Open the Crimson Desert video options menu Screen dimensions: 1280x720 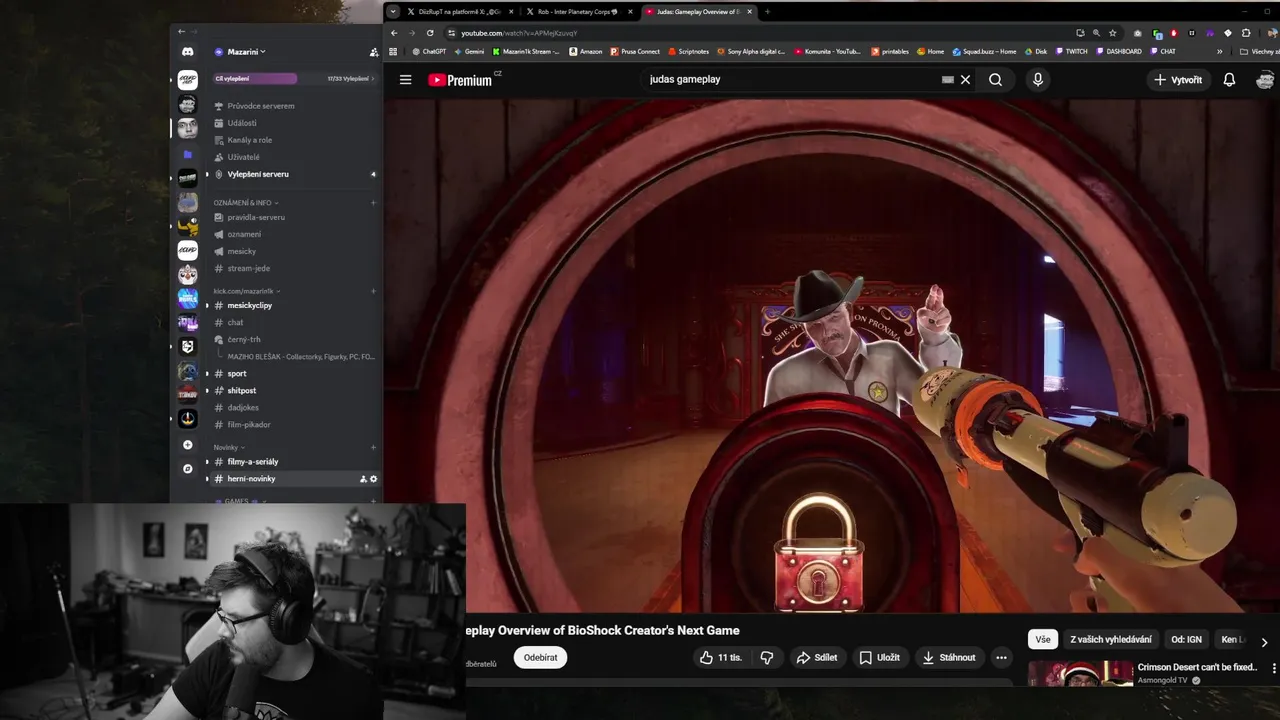click(1273, 668)
